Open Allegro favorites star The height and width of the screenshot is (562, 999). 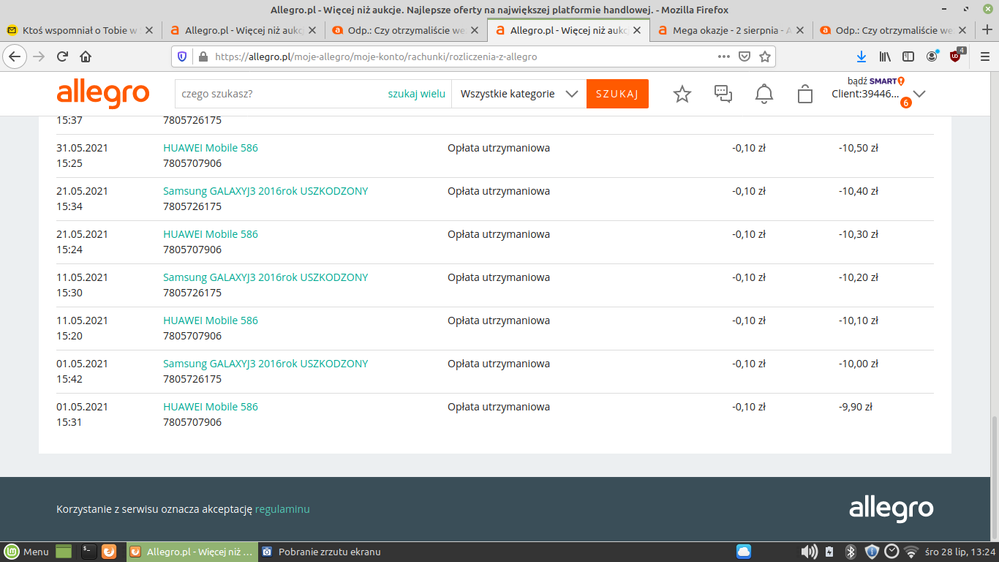coord(682,94)
